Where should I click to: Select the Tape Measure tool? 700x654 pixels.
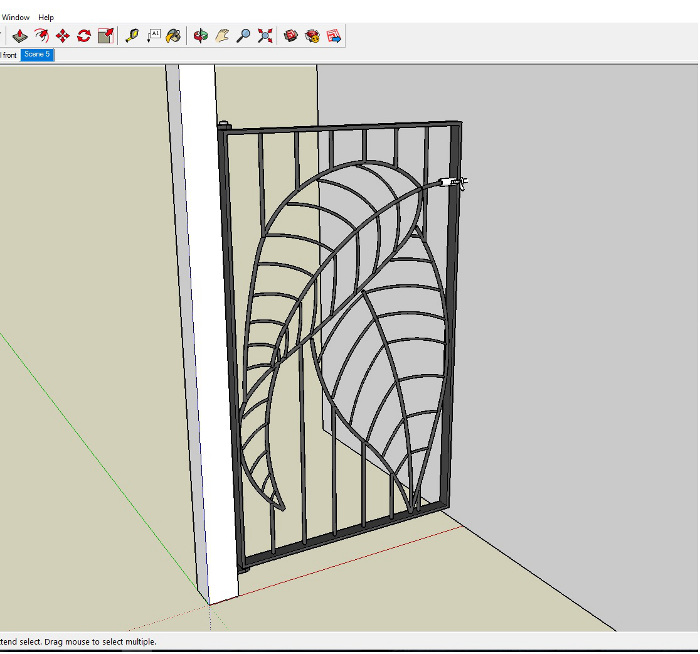(132, 36)
